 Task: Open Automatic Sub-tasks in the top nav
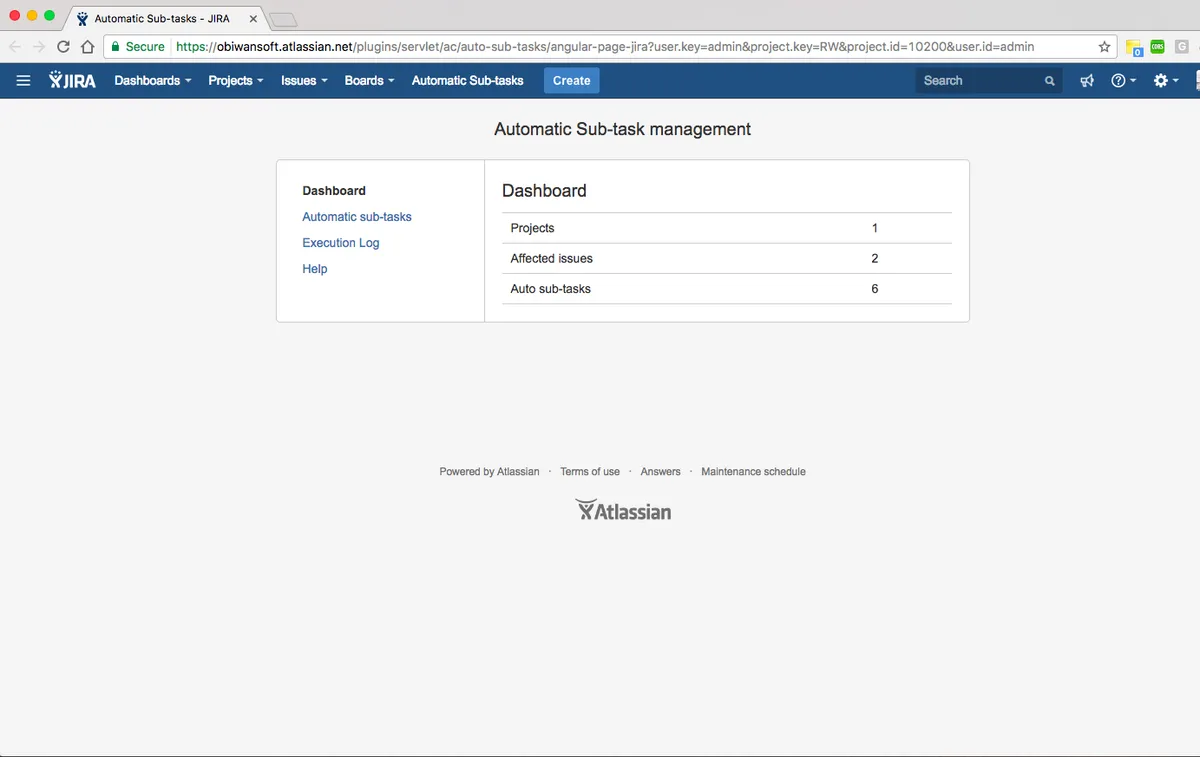(468, 81)
